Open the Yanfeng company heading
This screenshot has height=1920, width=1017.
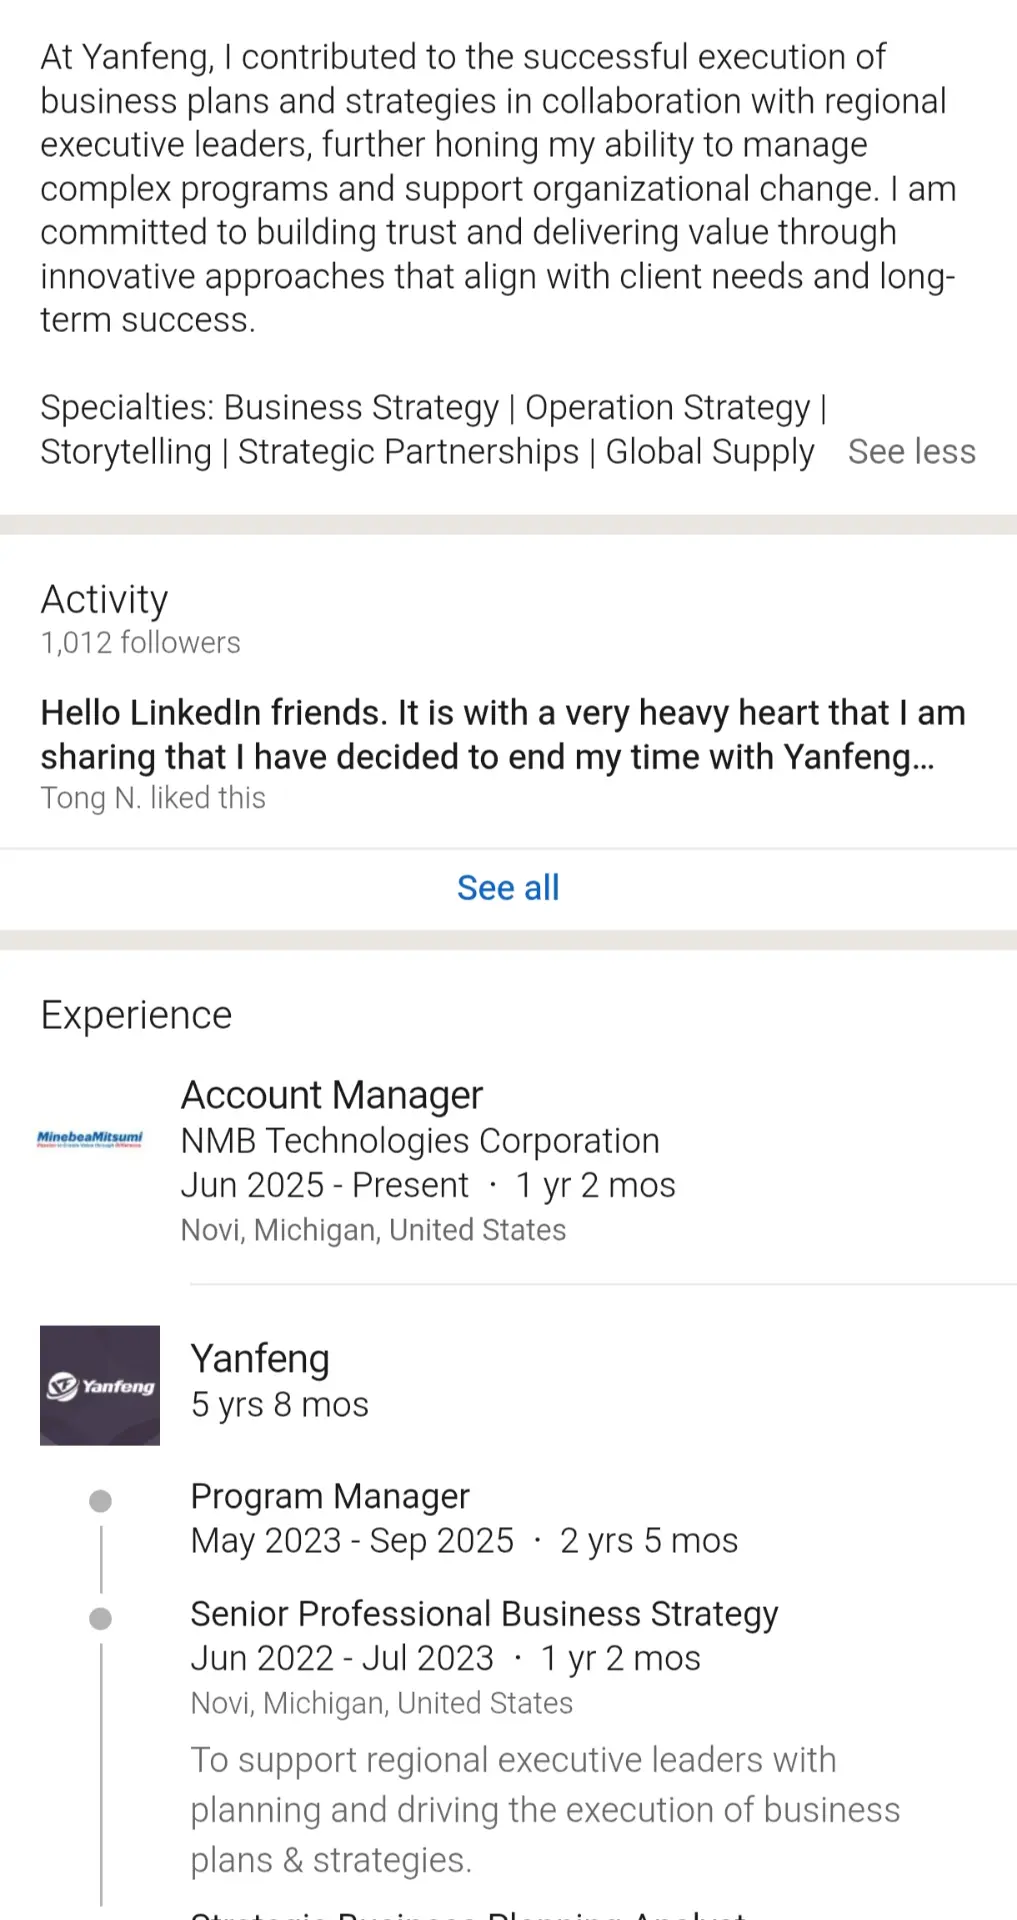[260, 1359]
